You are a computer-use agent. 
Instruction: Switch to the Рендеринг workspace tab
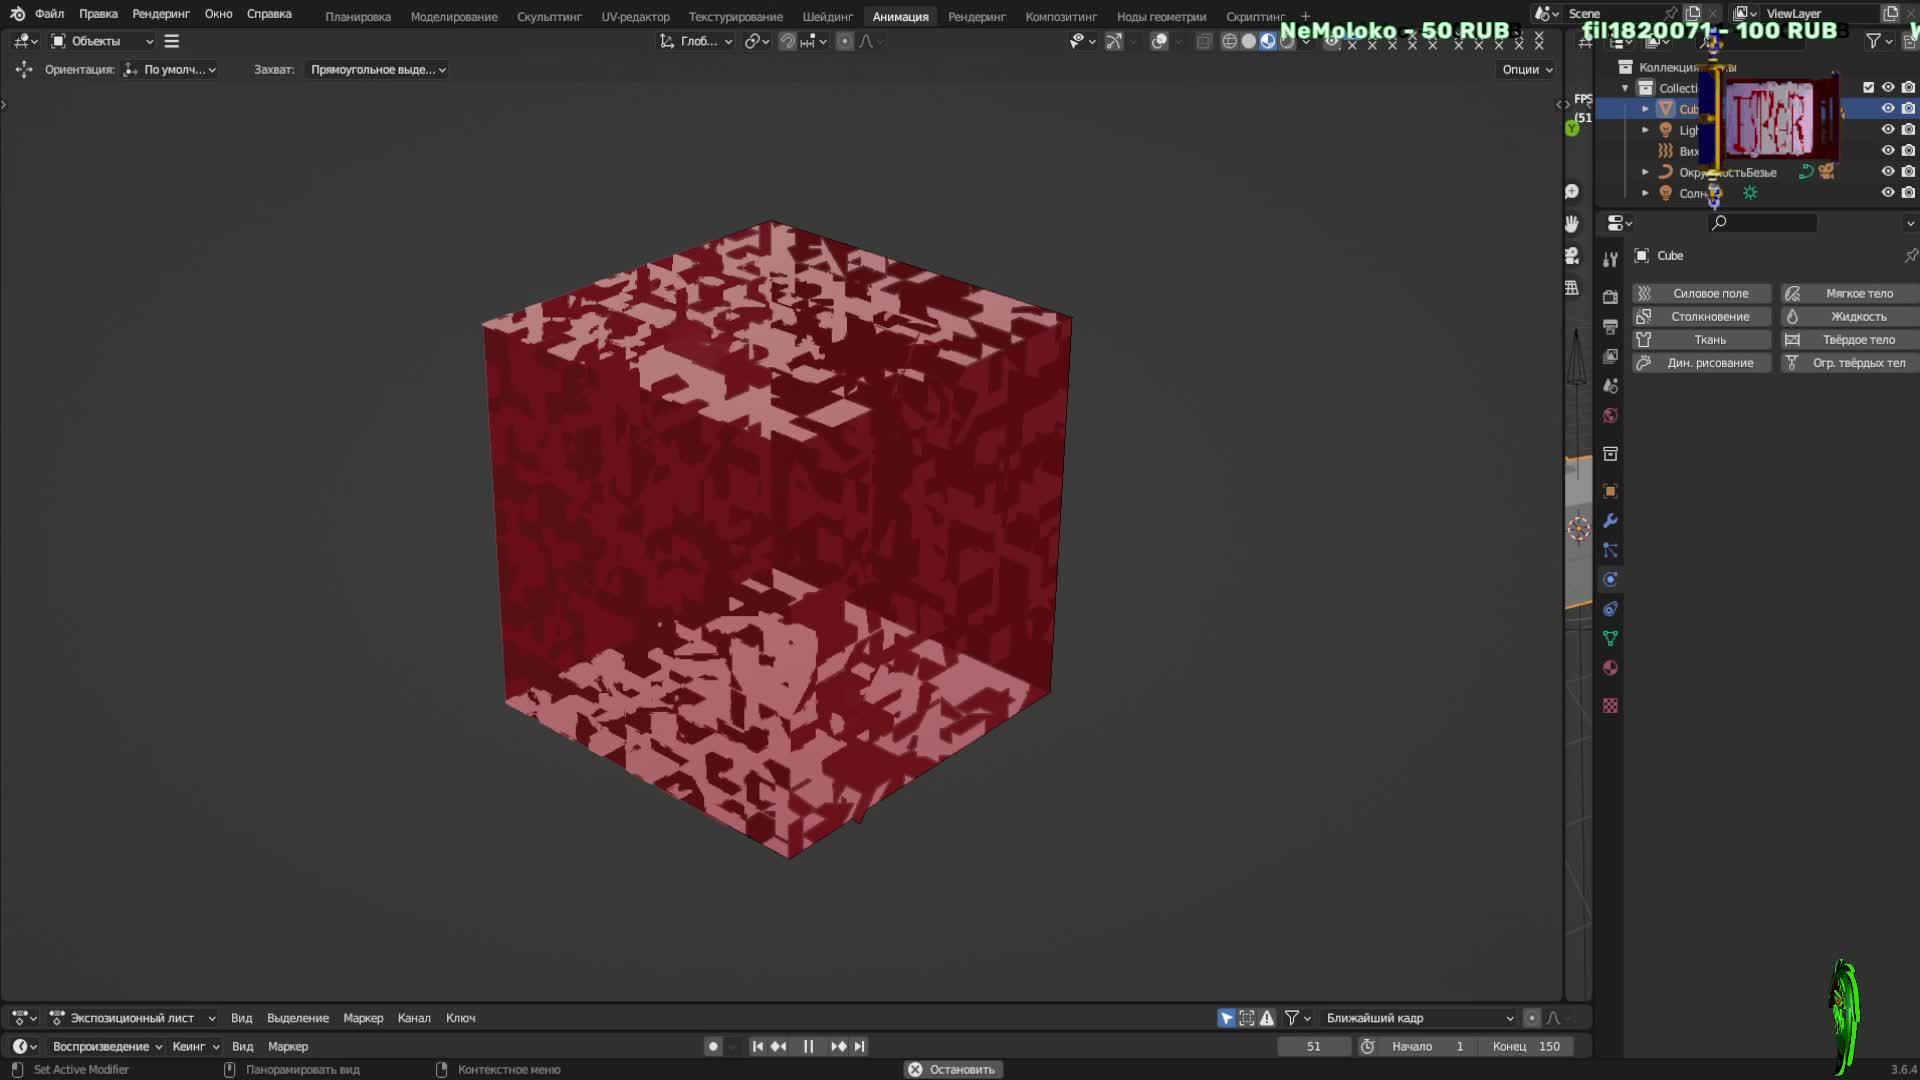[976, 16]
